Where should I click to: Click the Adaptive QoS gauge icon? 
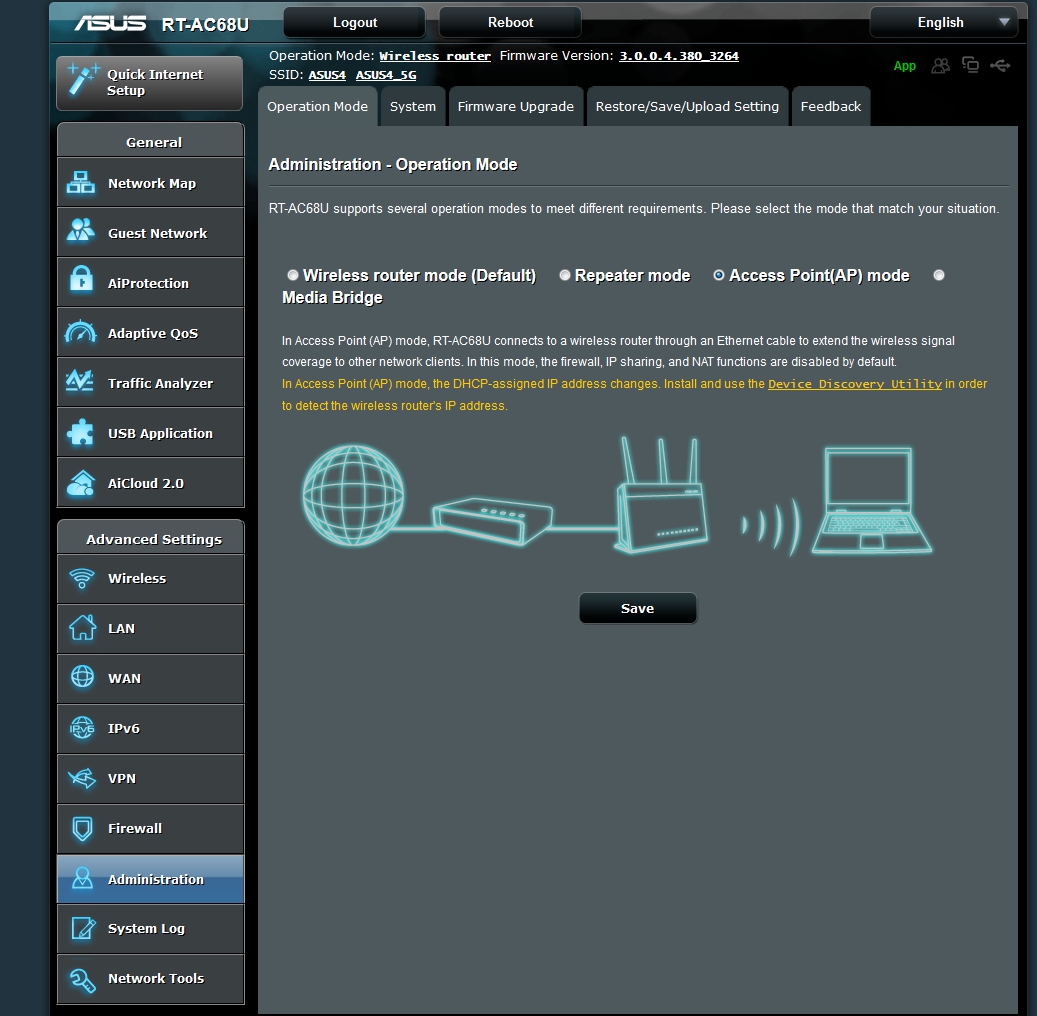(x=81, y=331)
